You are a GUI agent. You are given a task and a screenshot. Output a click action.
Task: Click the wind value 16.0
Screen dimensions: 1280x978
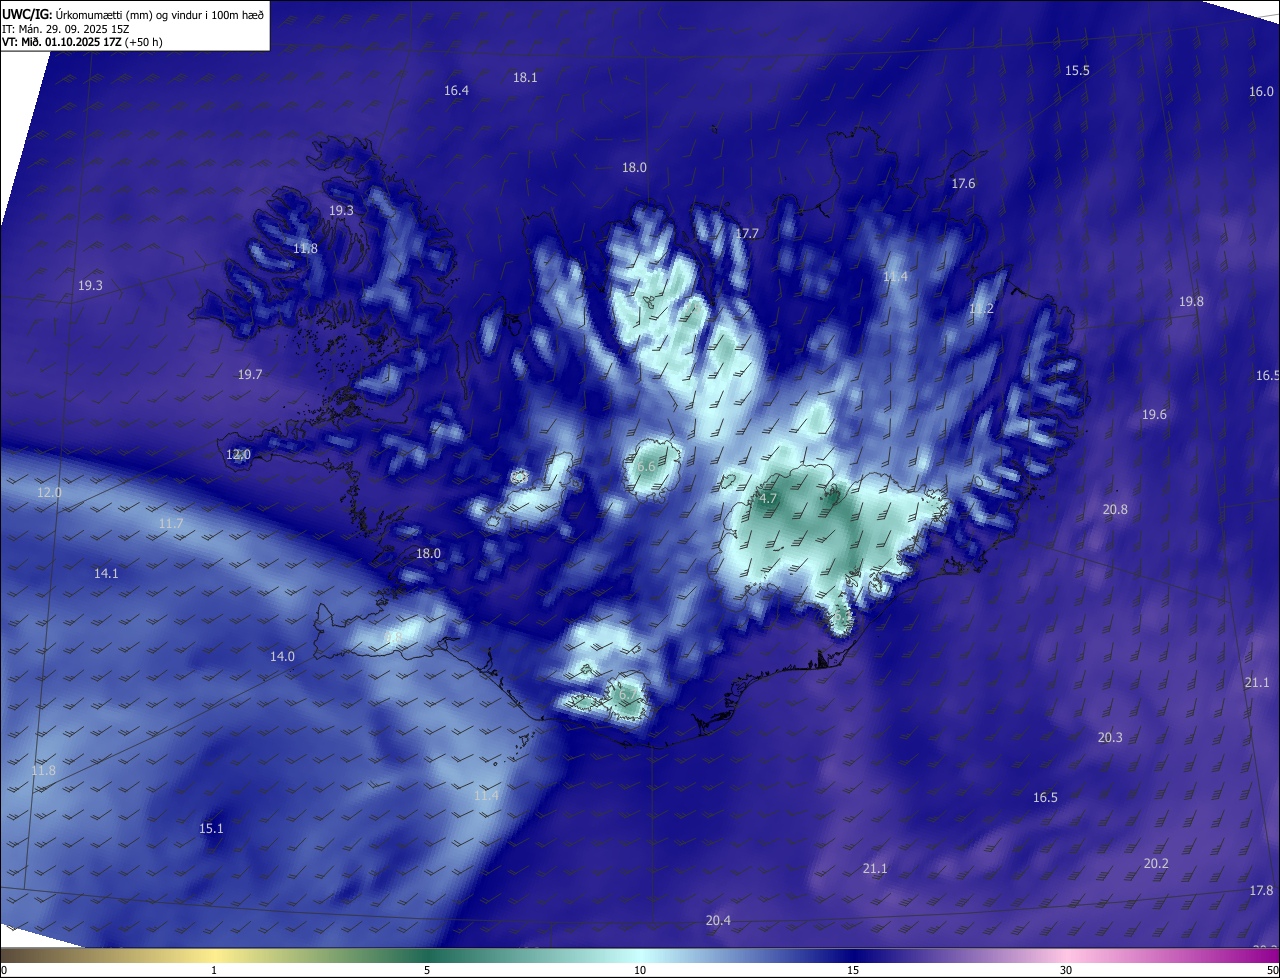click(1261, 91)
